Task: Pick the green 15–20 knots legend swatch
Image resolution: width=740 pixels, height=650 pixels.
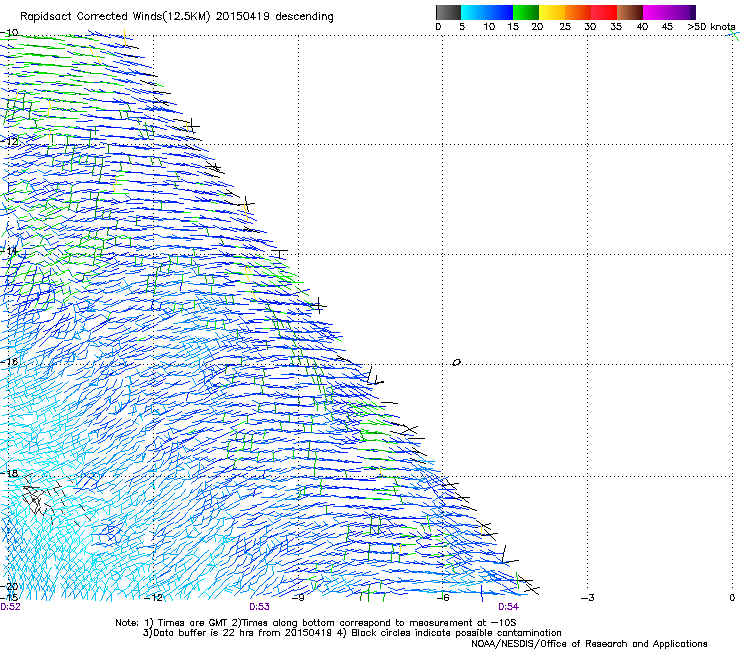Action: click(526, 12)
